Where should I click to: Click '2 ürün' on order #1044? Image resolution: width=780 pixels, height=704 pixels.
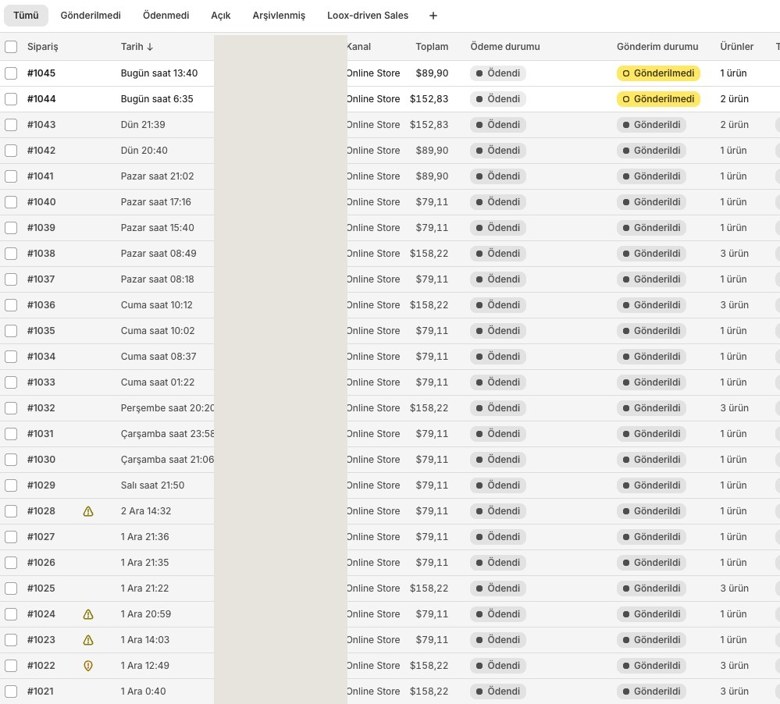(734, 99)
